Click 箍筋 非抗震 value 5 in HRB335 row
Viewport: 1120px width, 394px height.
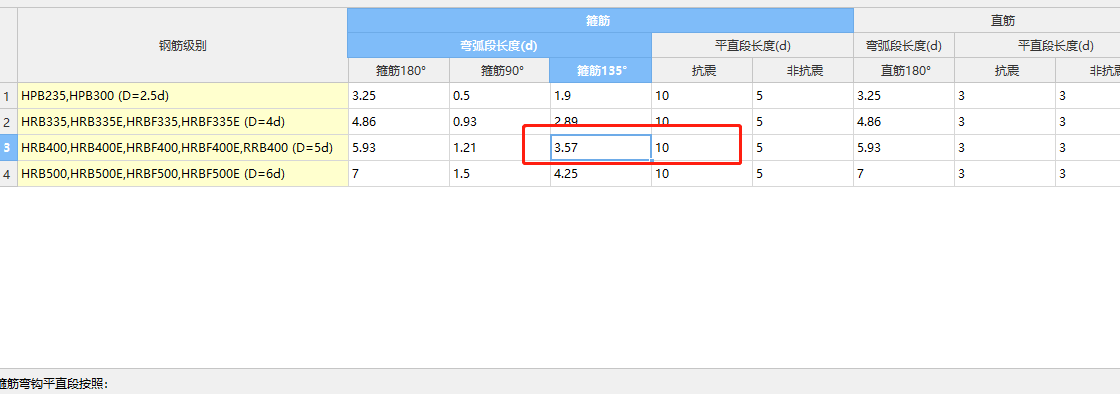(803, 122)
